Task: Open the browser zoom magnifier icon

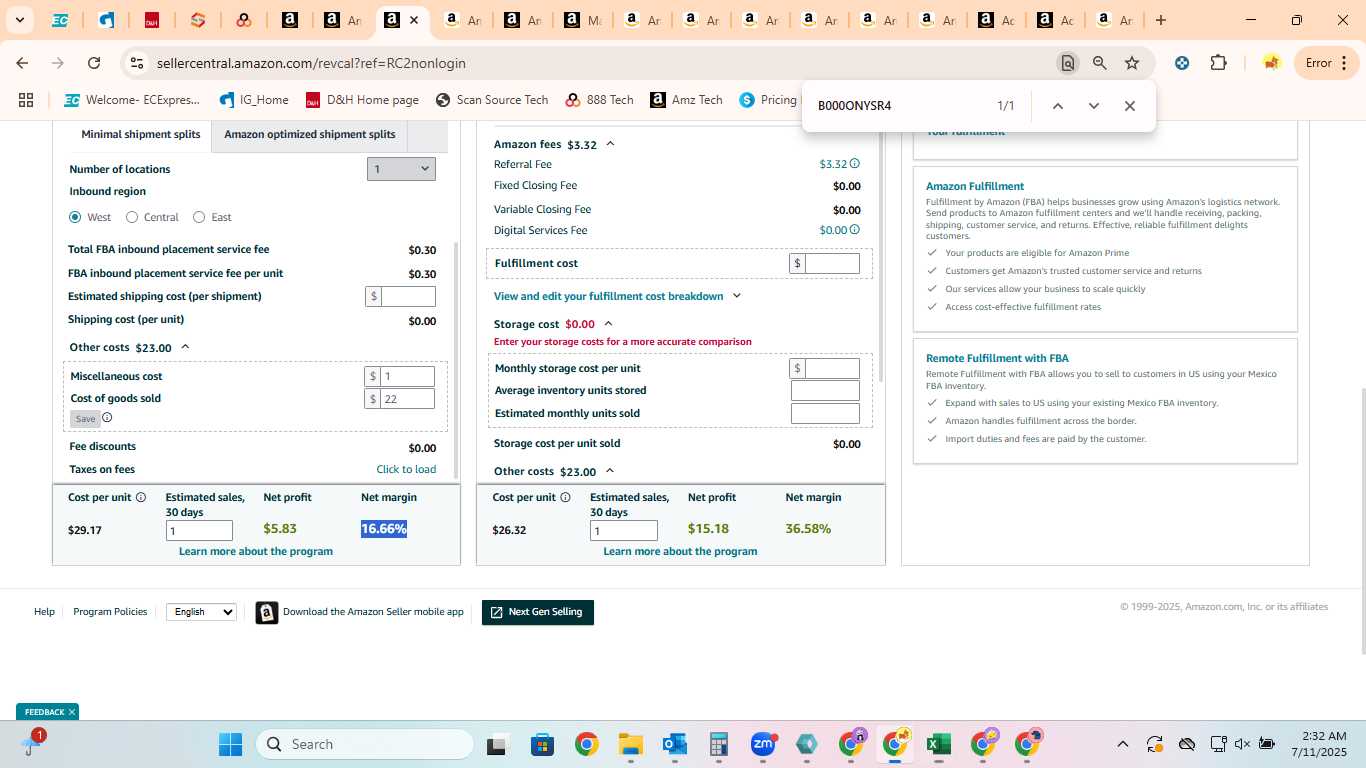Action: [x=1100, y=63]
